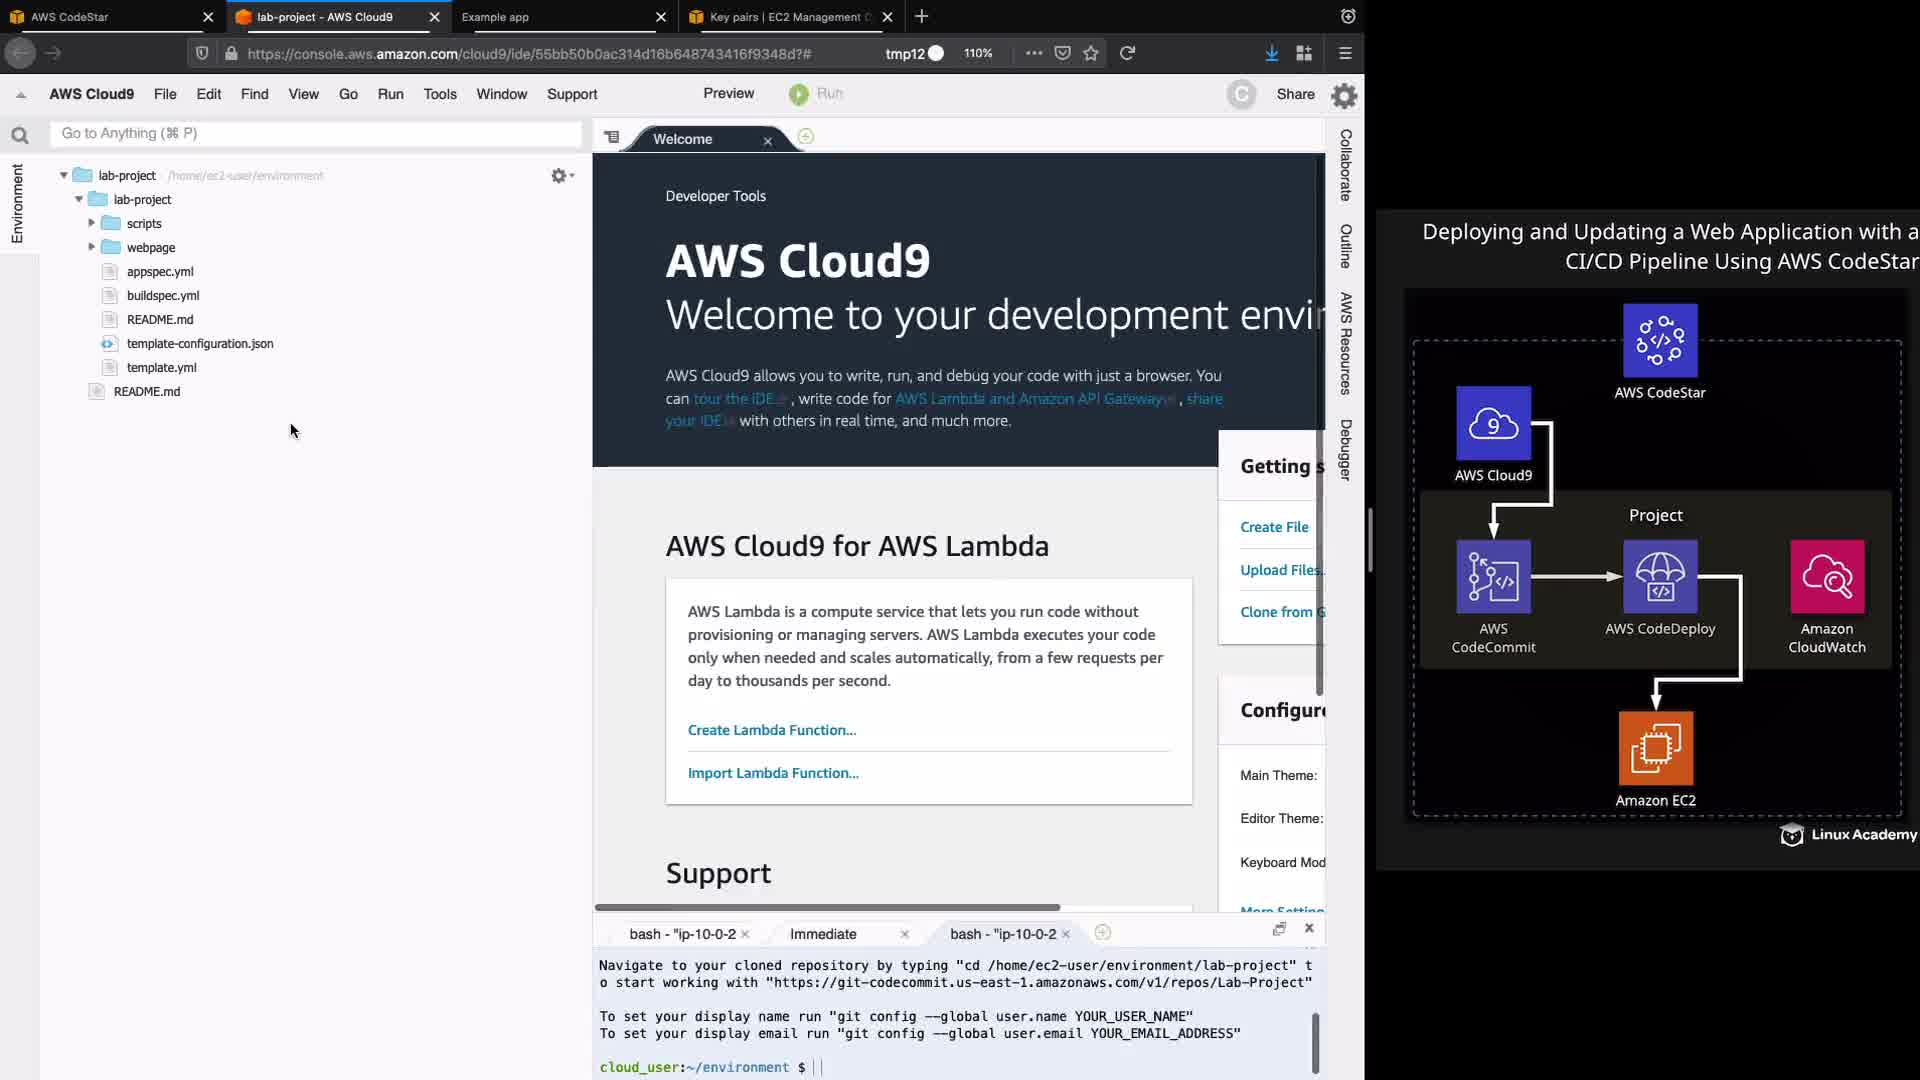Collapse the root lab-project folder
The height and width of the screenshot is (1080, 1920).
tap(64, 175)
